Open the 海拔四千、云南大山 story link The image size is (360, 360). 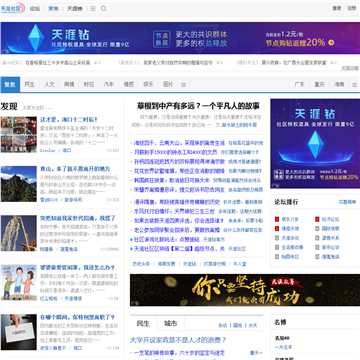179,143
